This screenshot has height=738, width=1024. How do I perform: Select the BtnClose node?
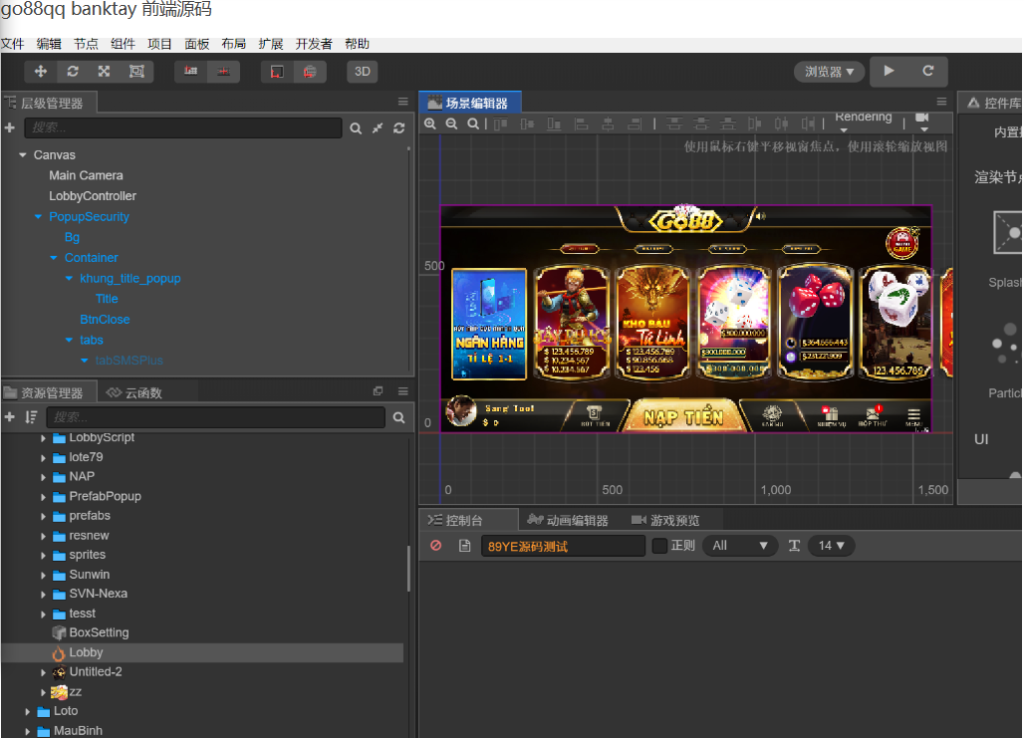click(104, 319)
